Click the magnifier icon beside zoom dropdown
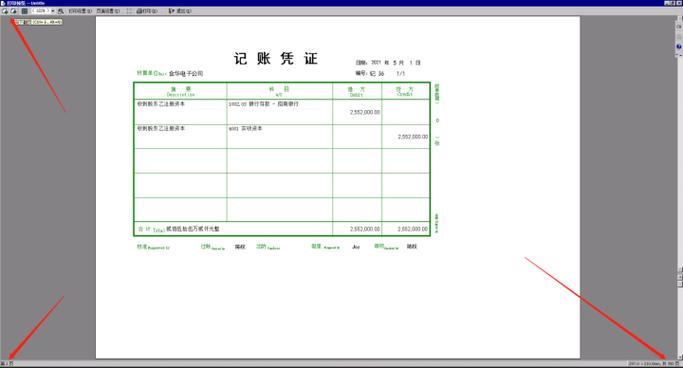The width and height of the screenshot is (683, 368). (61, 11)
